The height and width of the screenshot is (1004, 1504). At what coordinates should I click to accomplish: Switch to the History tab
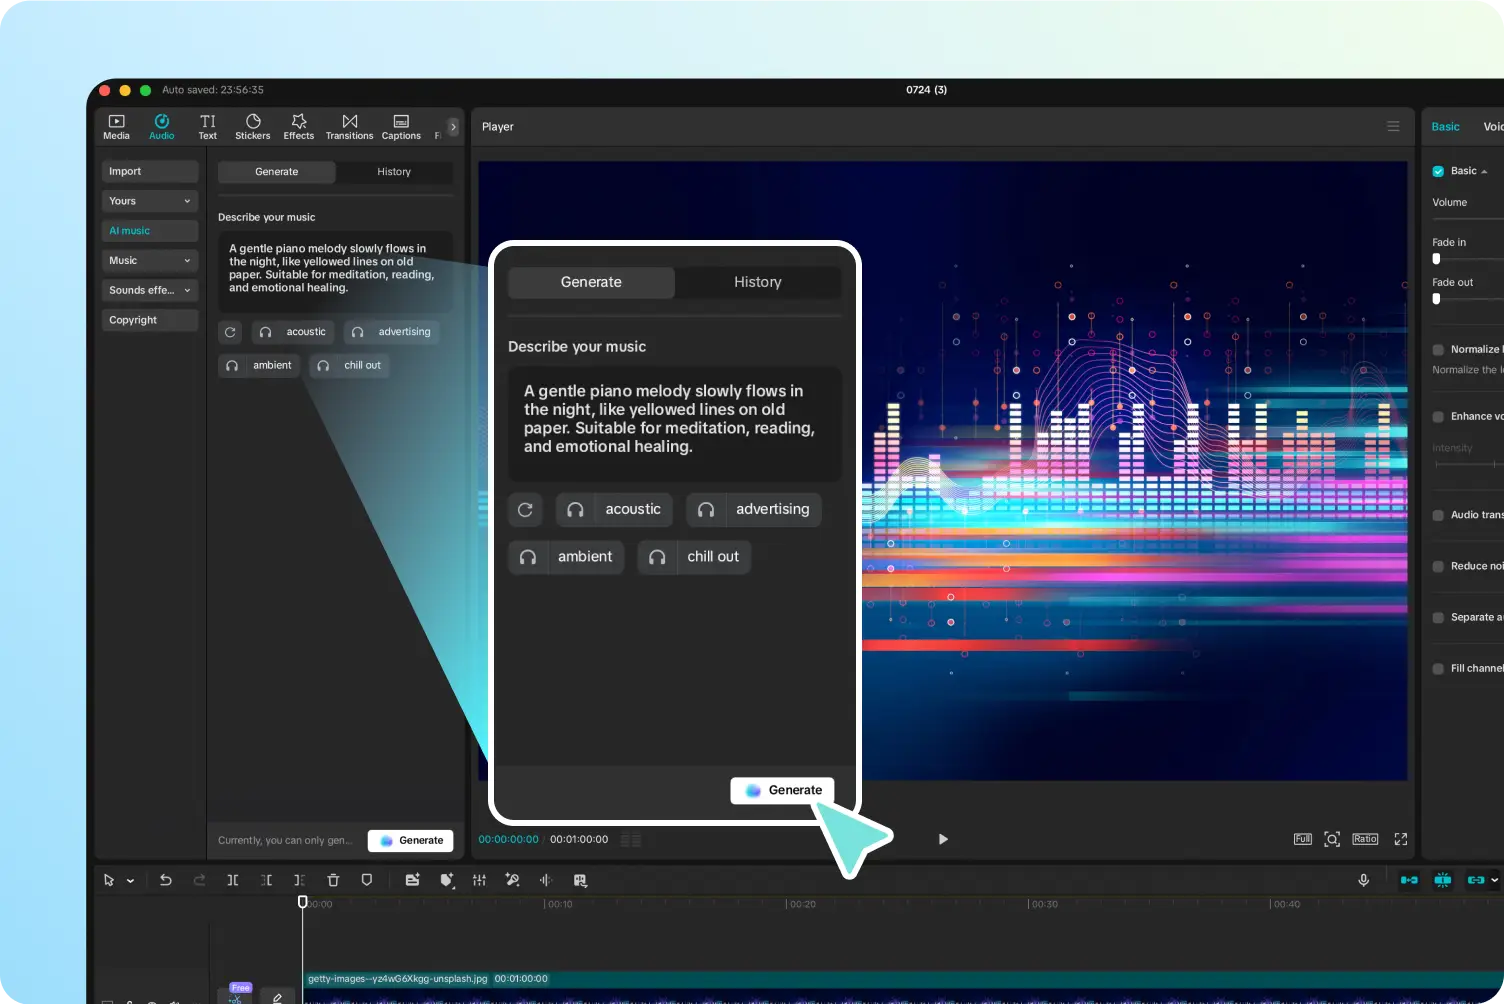click(x=394, y=172)
